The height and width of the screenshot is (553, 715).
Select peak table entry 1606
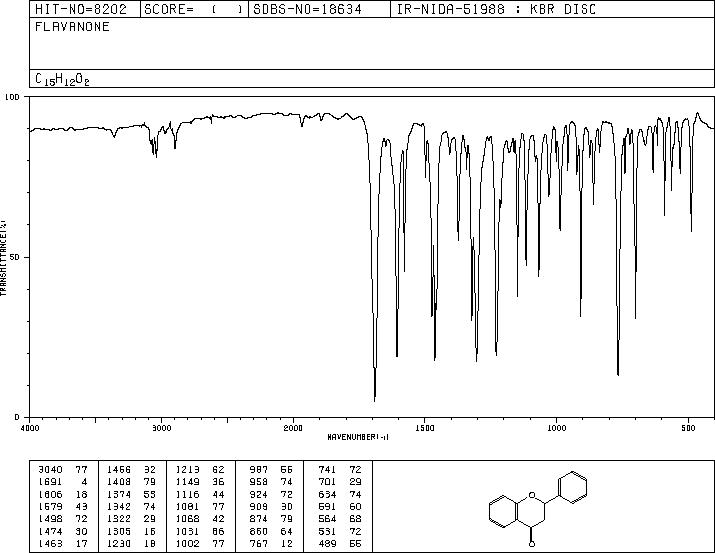[x=62, y=495]
